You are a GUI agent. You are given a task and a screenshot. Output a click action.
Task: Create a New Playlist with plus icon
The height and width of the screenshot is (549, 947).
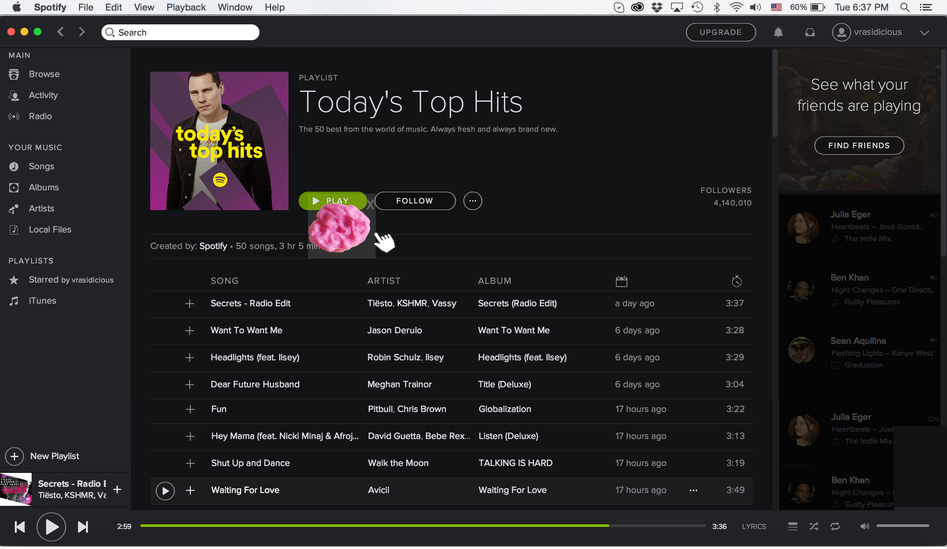(14, 457)
